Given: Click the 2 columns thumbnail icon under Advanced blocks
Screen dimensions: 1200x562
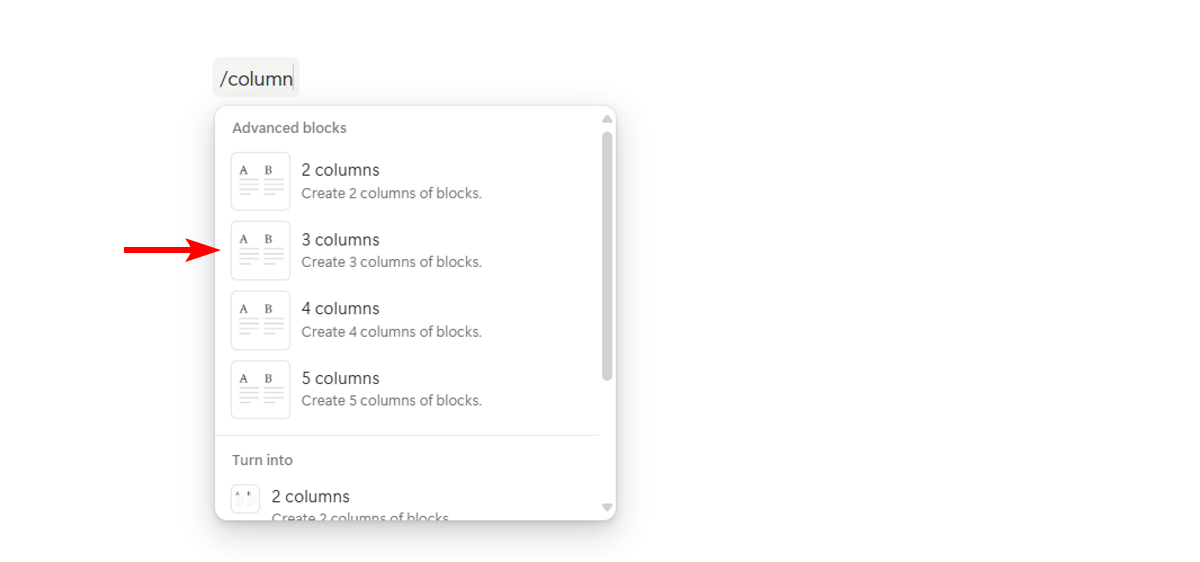Looking at the screenshot, I should coord(260,181).
